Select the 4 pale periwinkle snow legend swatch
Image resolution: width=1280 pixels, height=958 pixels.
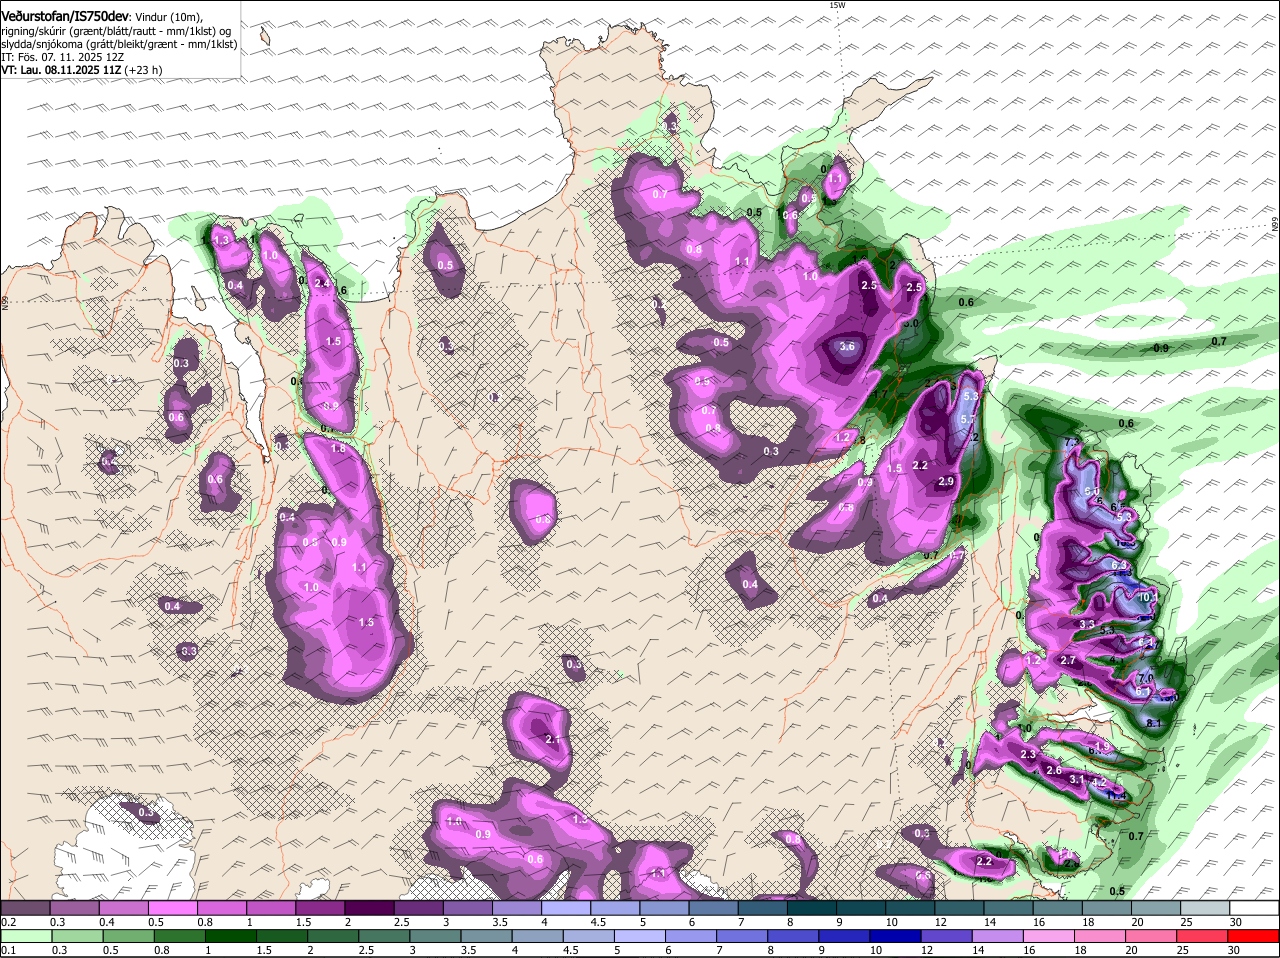[x=566, y=907]
